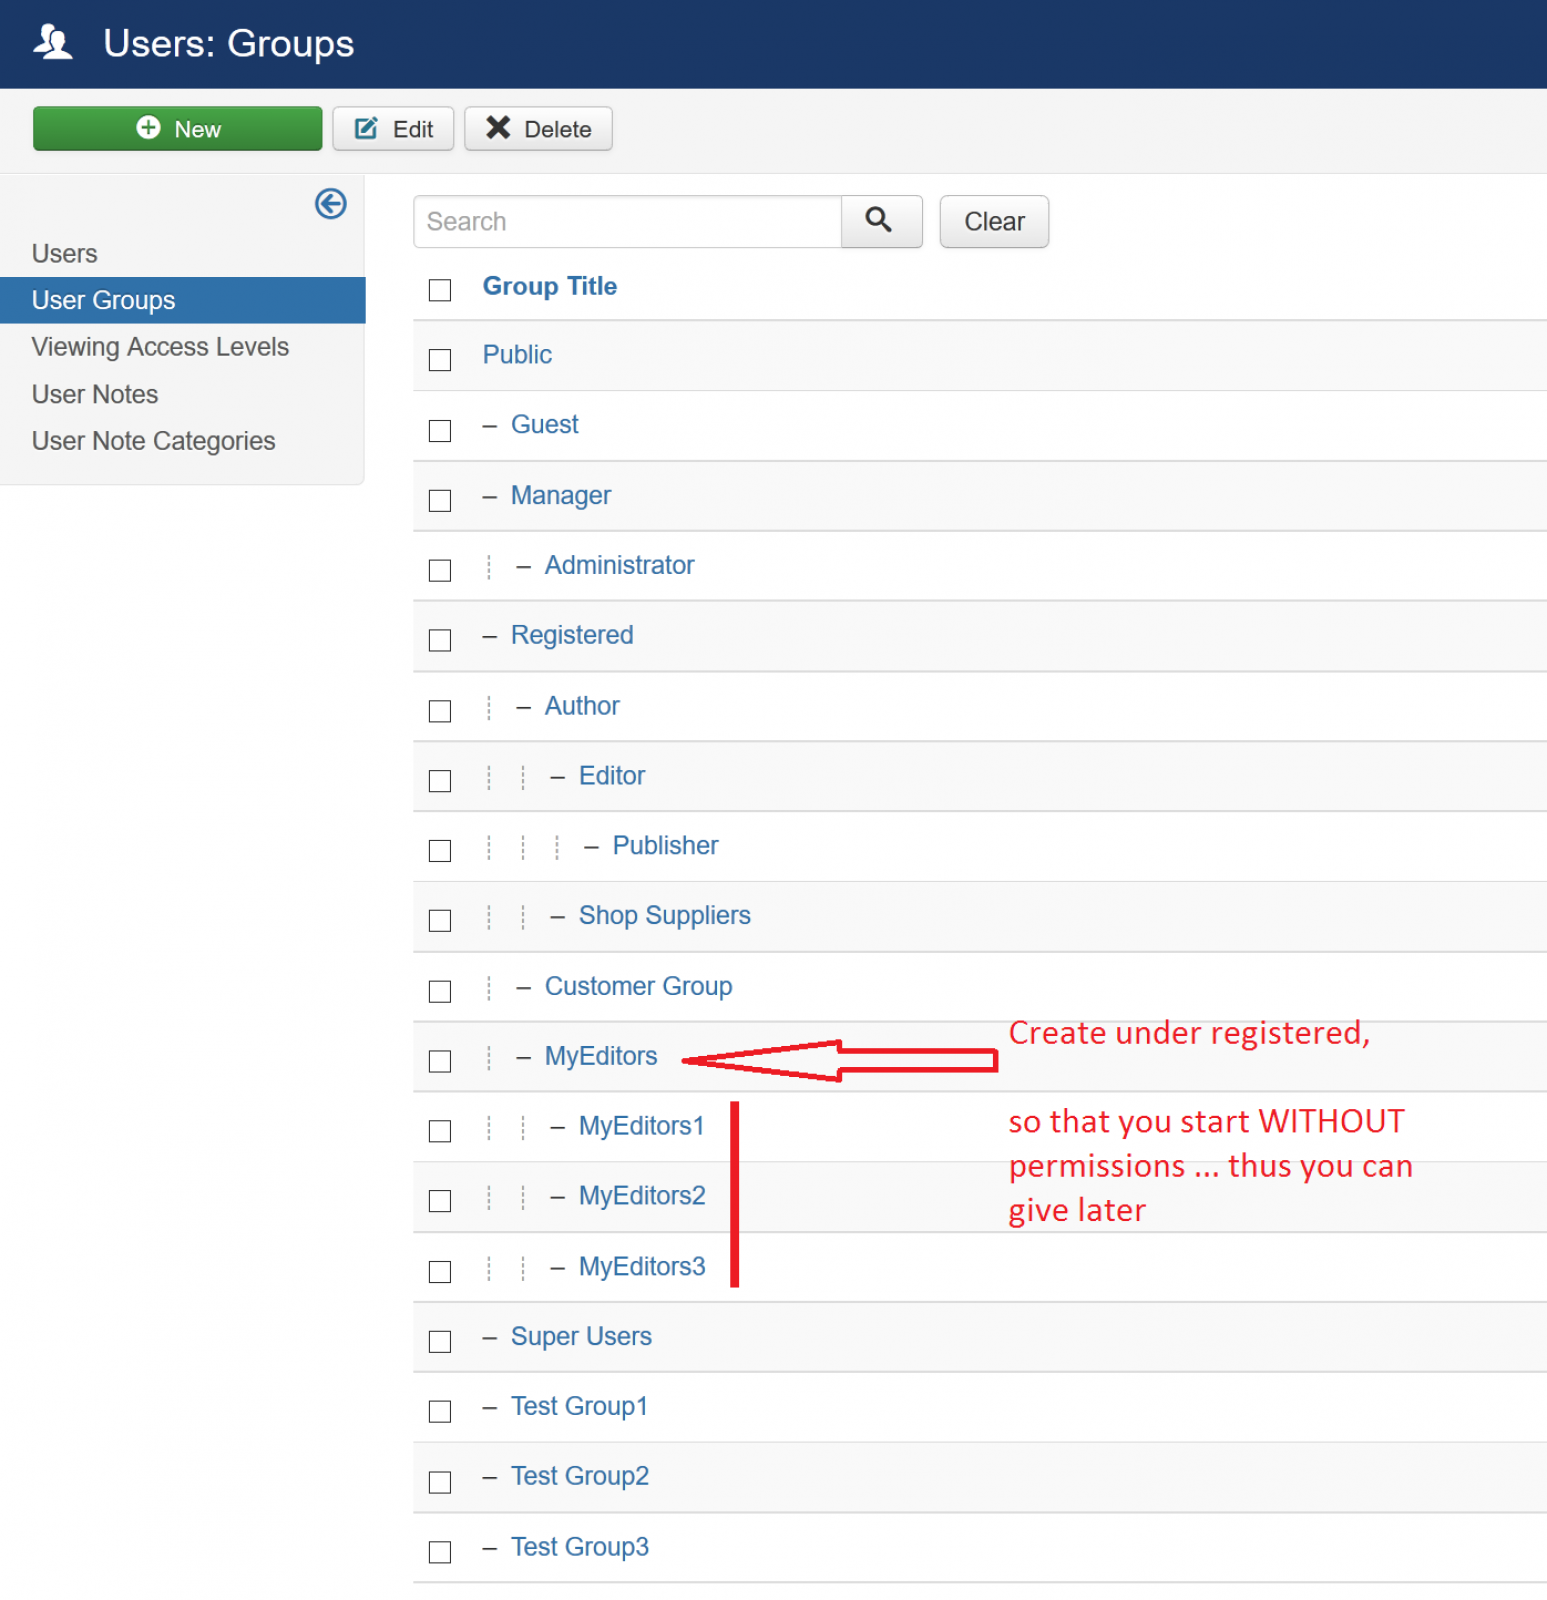The height and width of the screenshot is (1600, 1547).
Task: Select User Groups in the sidebar
Action: pyautogui.click(x=183, y=300)
